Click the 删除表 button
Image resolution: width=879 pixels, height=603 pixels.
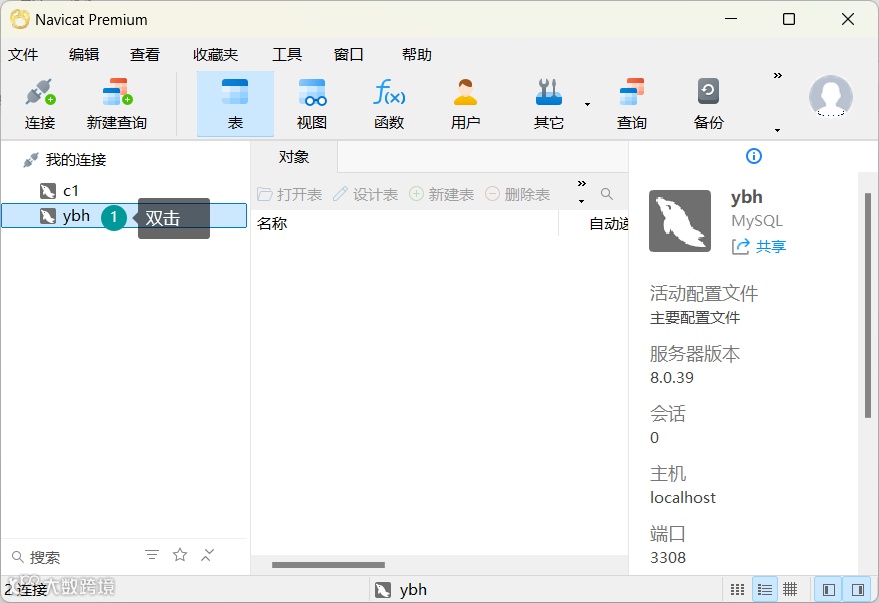pyautogui.click(x=517, y=194)
